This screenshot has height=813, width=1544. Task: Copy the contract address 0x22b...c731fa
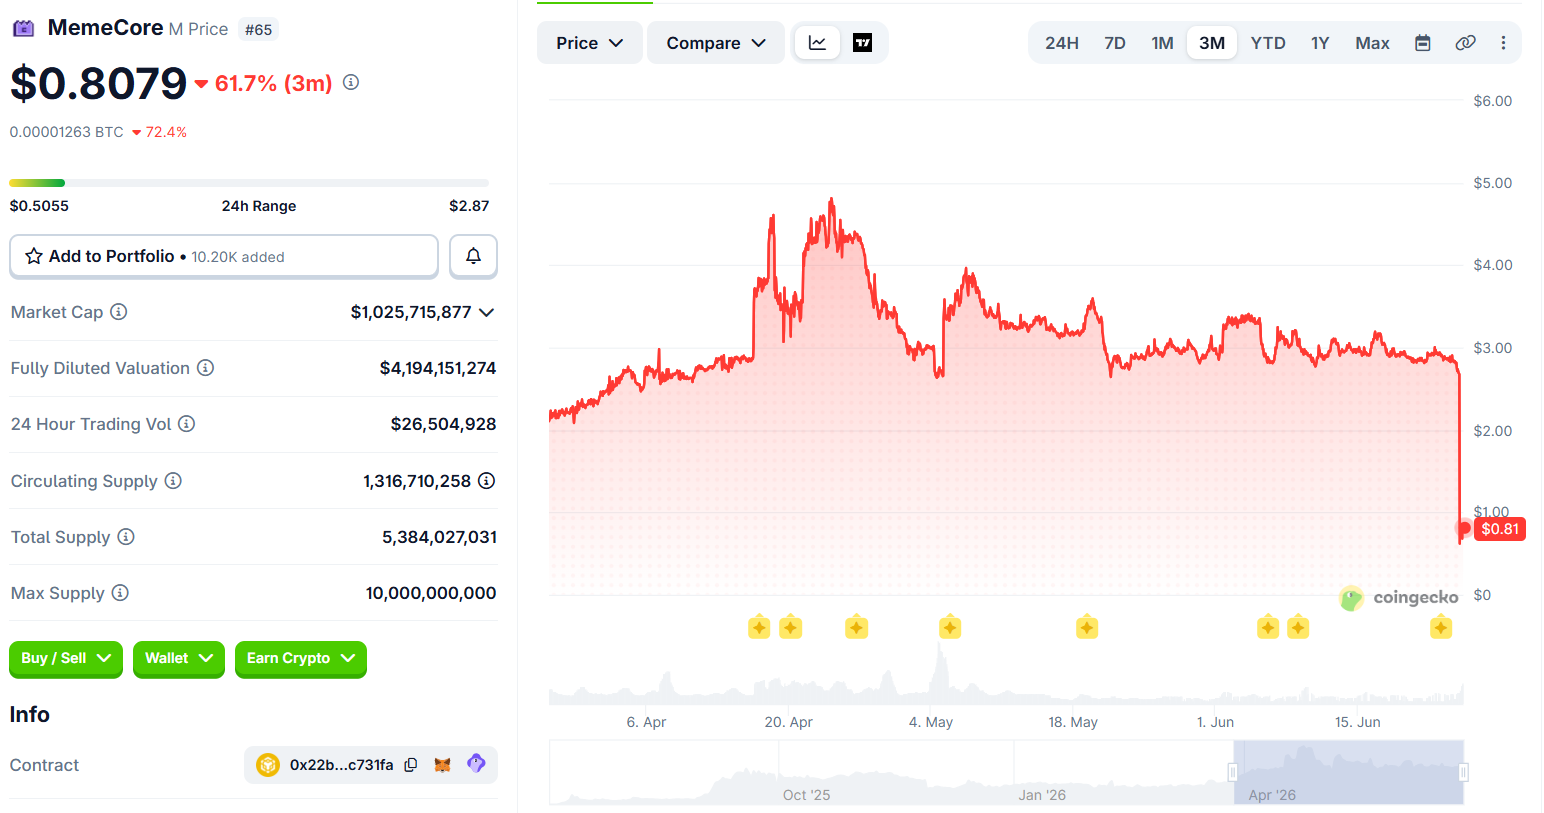pos(411,765)
